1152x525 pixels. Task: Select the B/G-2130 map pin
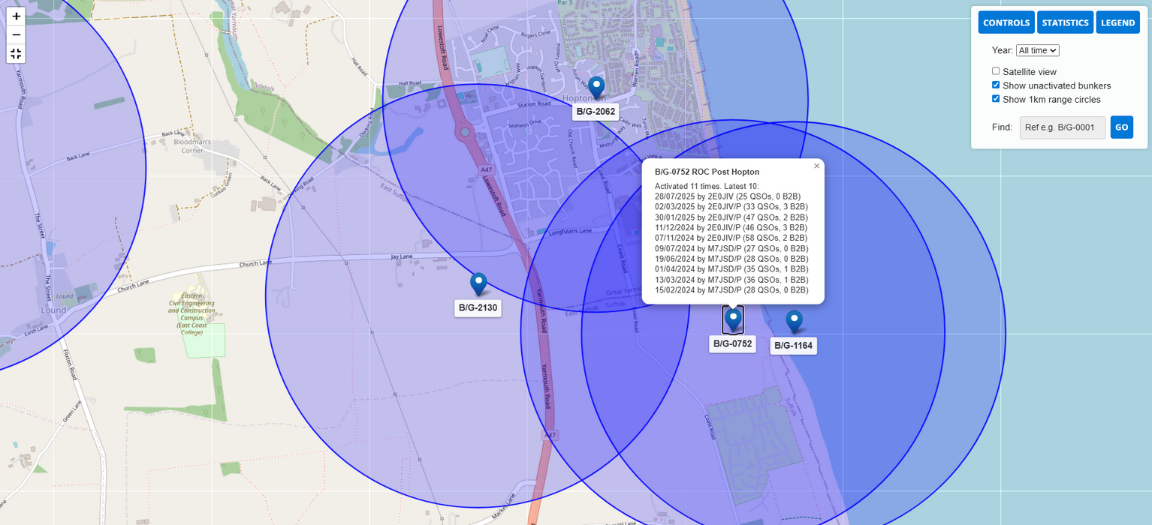[x=478, y=285]
